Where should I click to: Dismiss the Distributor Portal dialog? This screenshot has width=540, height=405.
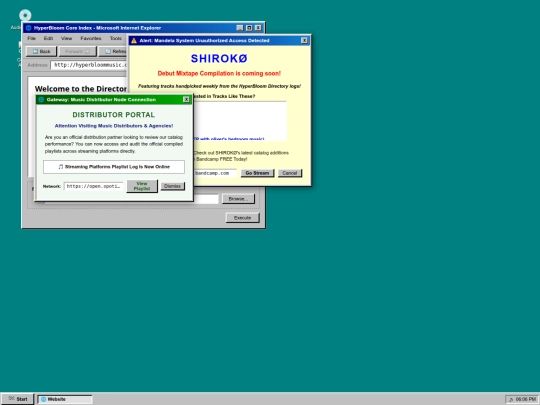173,186
